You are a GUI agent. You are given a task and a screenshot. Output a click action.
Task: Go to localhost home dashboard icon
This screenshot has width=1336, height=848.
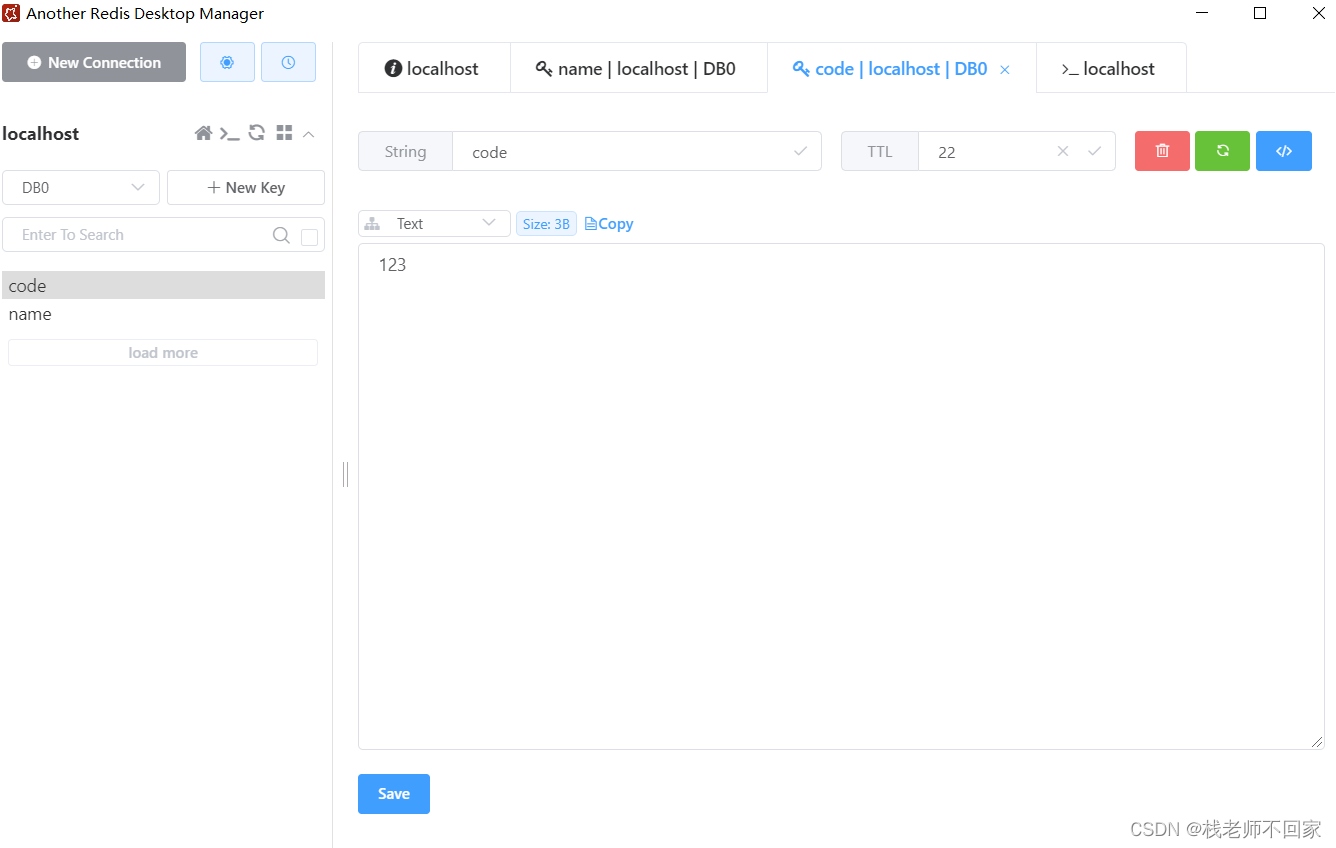point(203,133)
